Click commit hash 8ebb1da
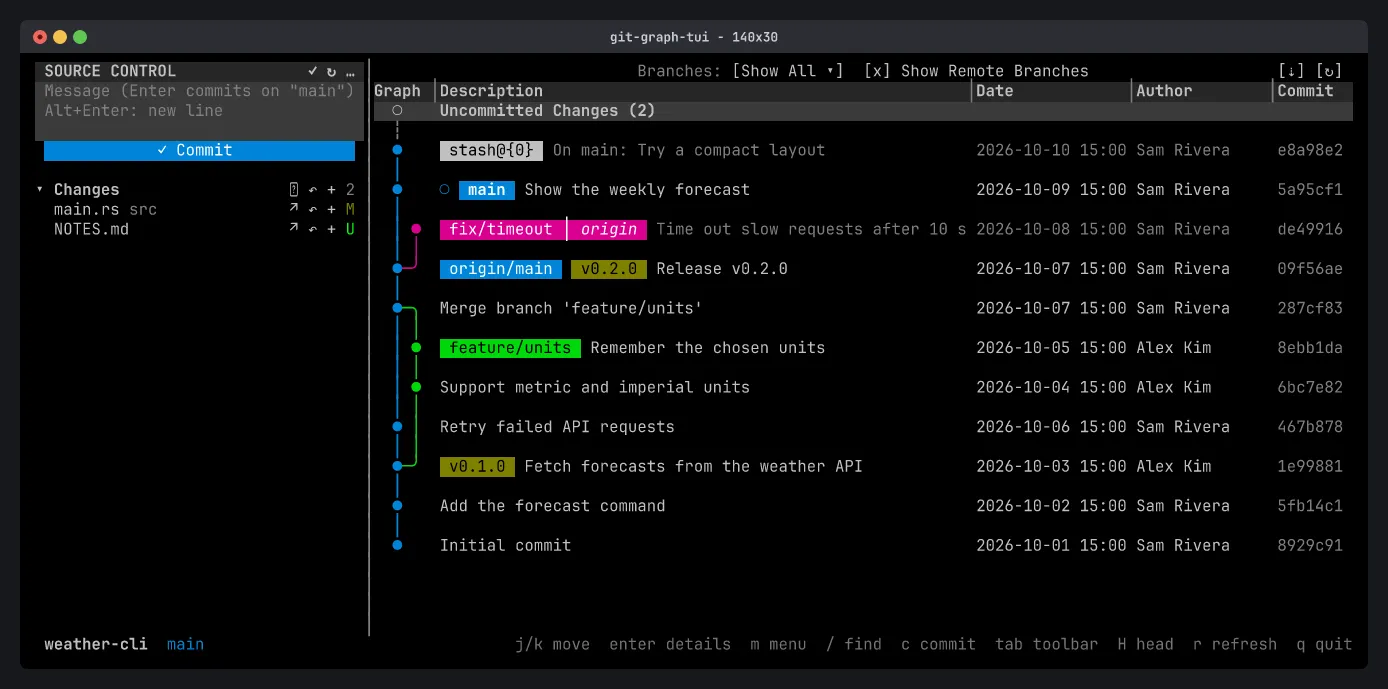 coord(1310,348)
